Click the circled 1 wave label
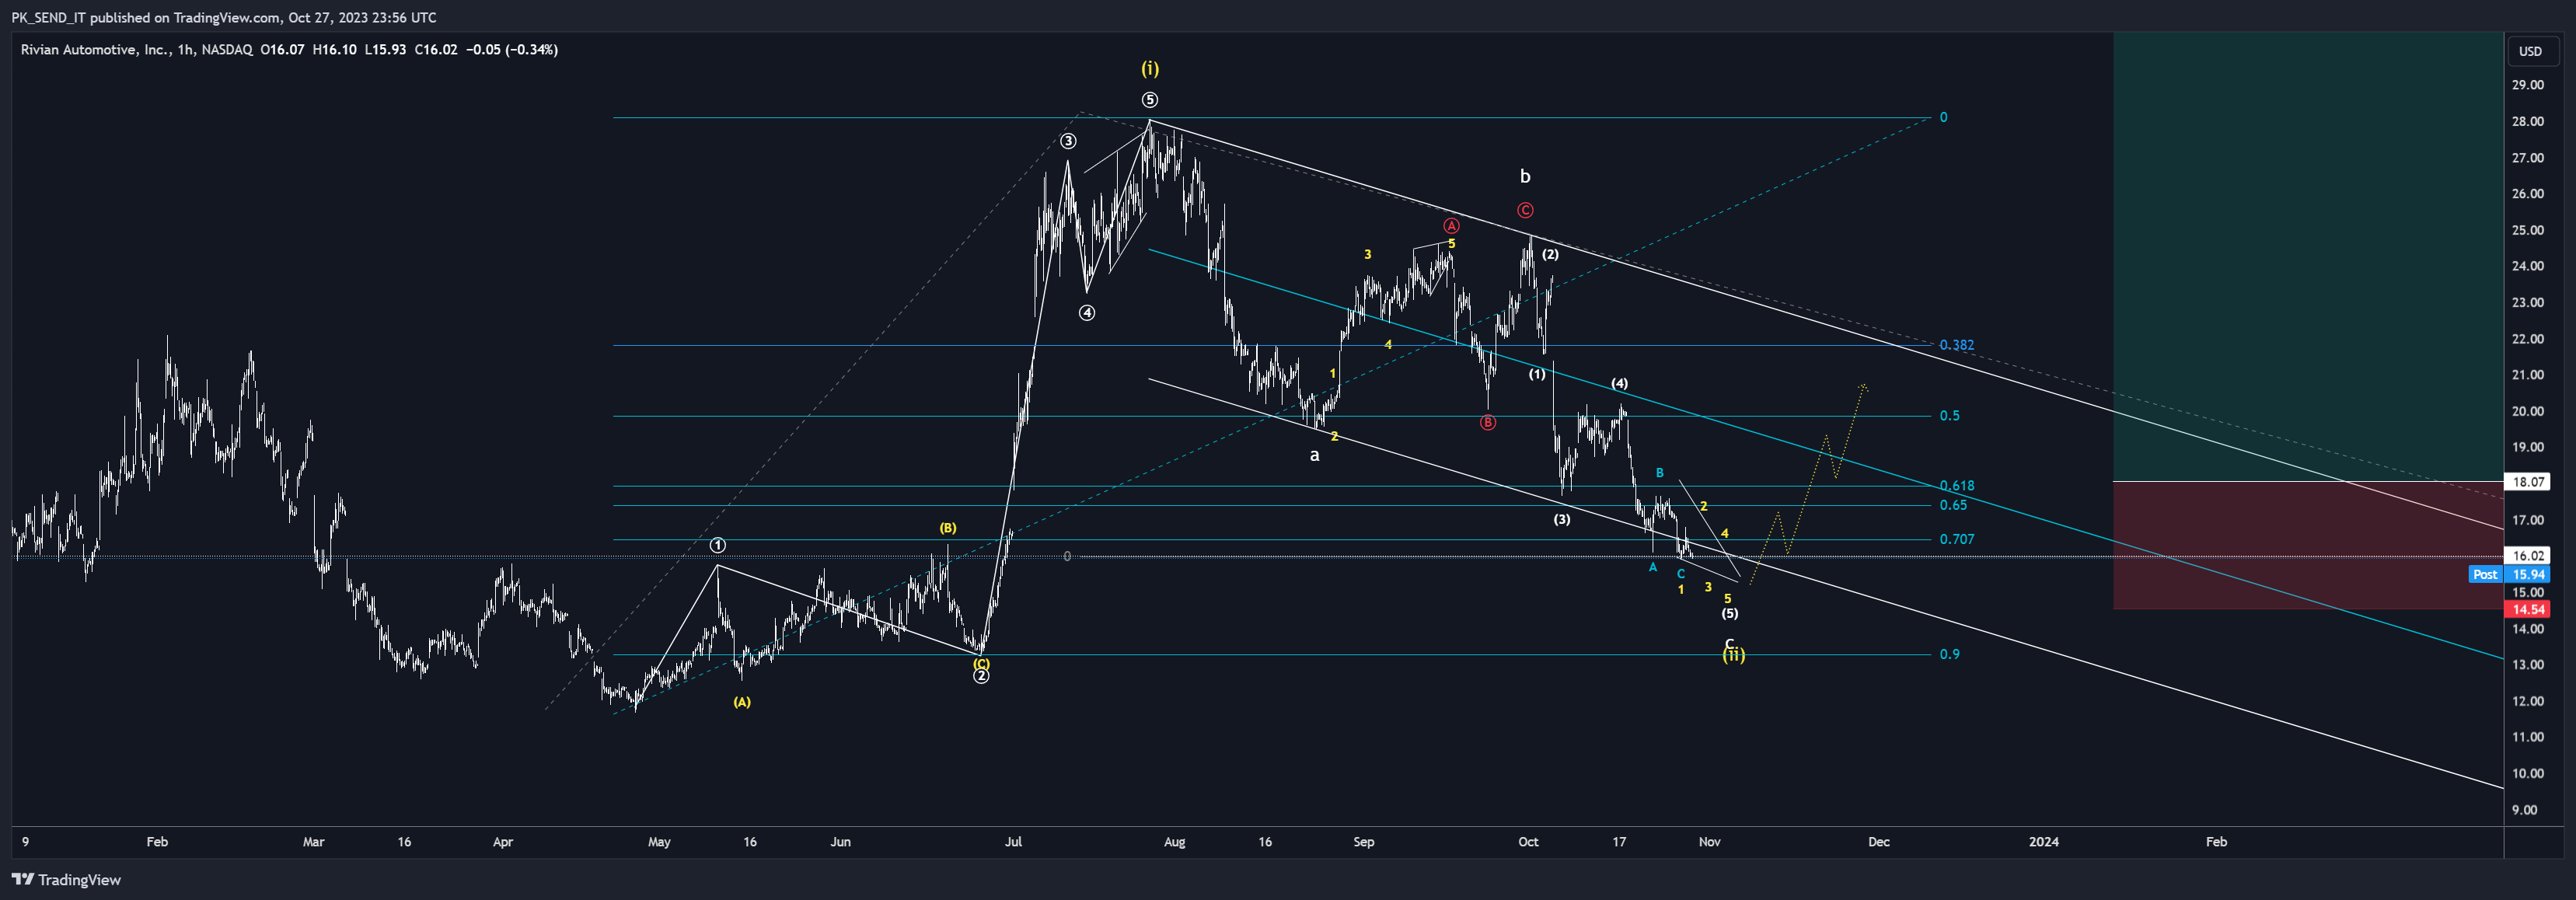 point(718,545)
